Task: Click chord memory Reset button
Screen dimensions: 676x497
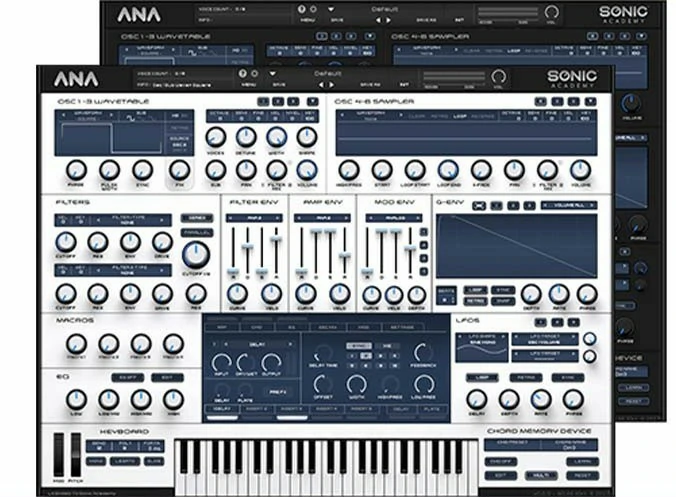Action: (x=582, y=475)
